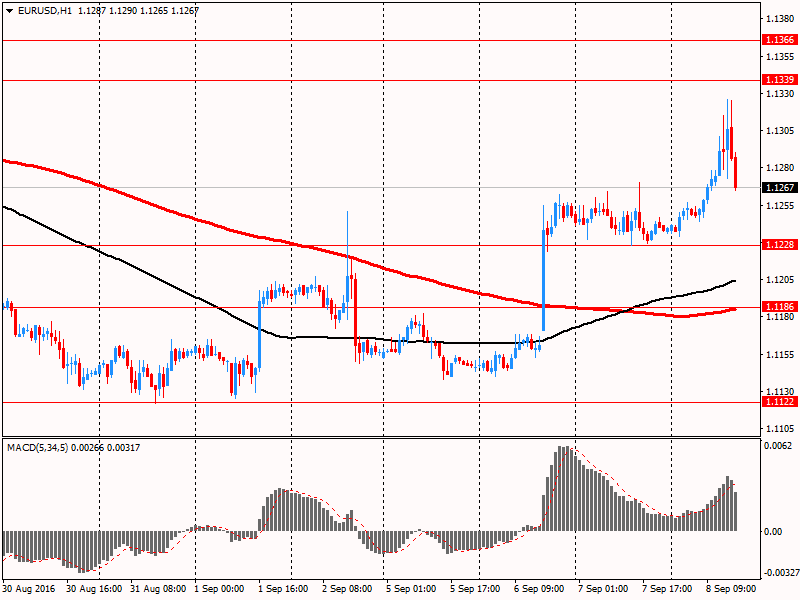Image resolution: width=800 pixels, height=600 pixels.
Task: Click the 1.1180 price scale value
Action: click(780, 317)
